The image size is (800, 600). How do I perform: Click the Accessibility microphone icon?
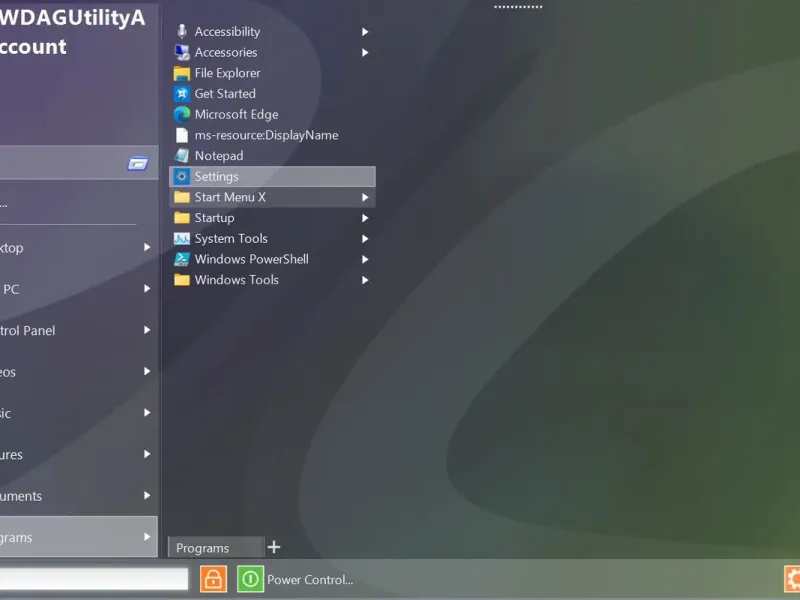coord(182,32)
